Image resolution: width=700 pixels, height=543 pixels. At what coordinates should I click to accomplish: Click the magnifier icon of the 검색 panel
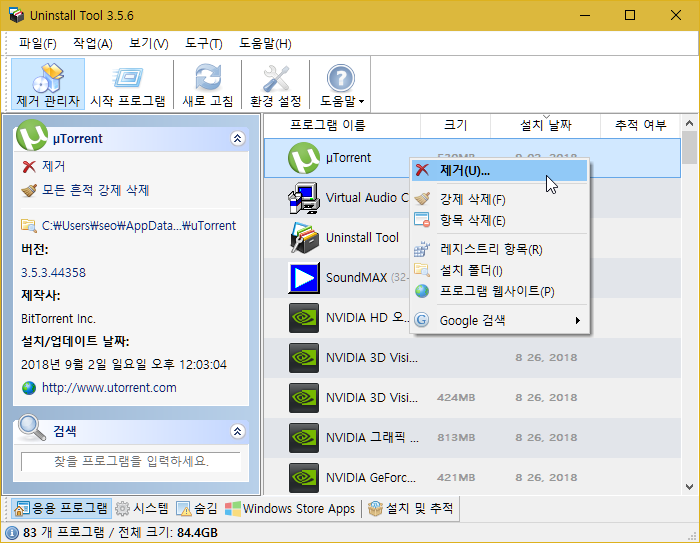pyautogui.click(x=32, y=428)
